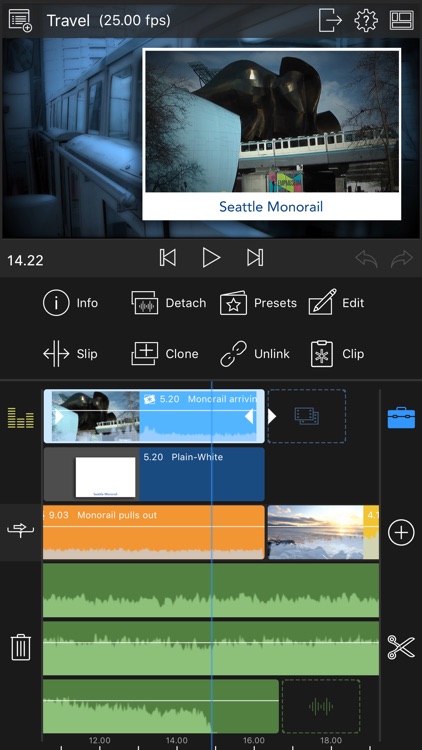Tap the 12.00 timeline ruler mark

click(100, 740)
